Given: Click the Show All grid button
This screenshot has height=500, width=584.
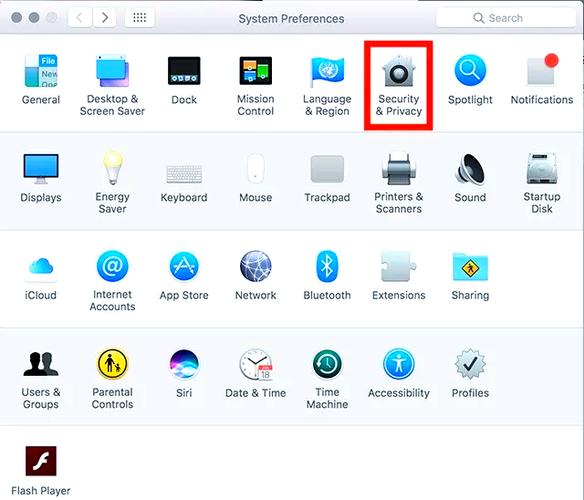Looking at the screenshot, I should click(140, 18).
